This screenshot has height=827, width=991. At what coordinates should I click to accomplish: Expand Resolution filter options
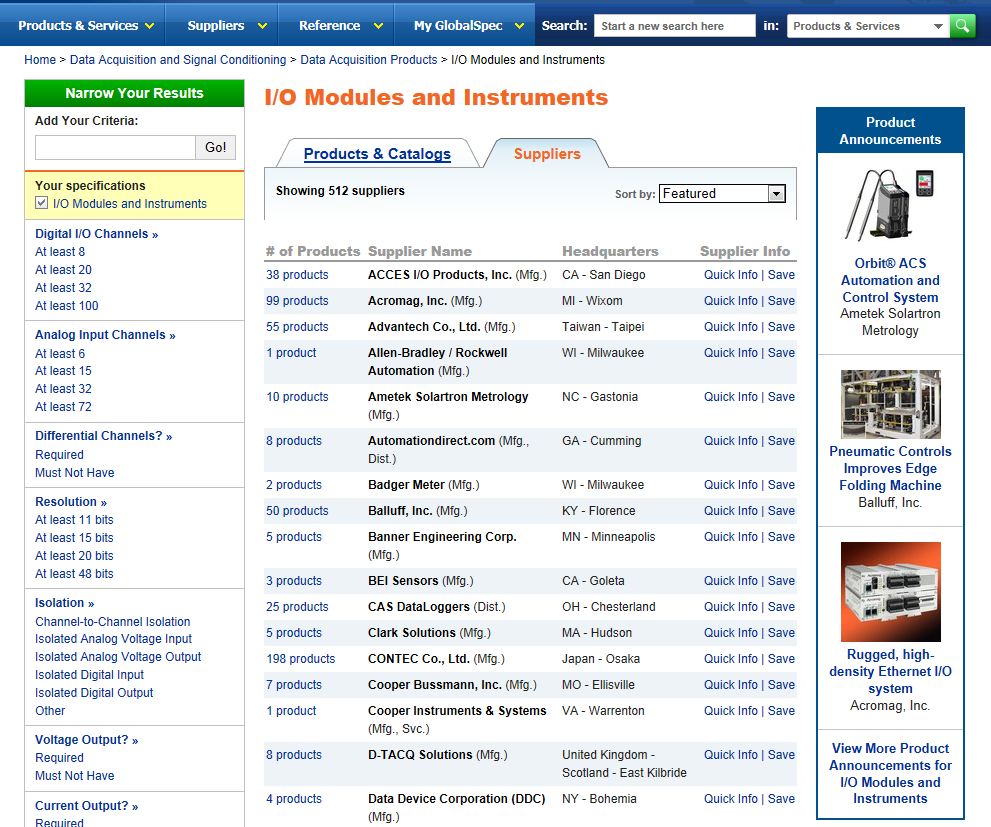[71, 502]
